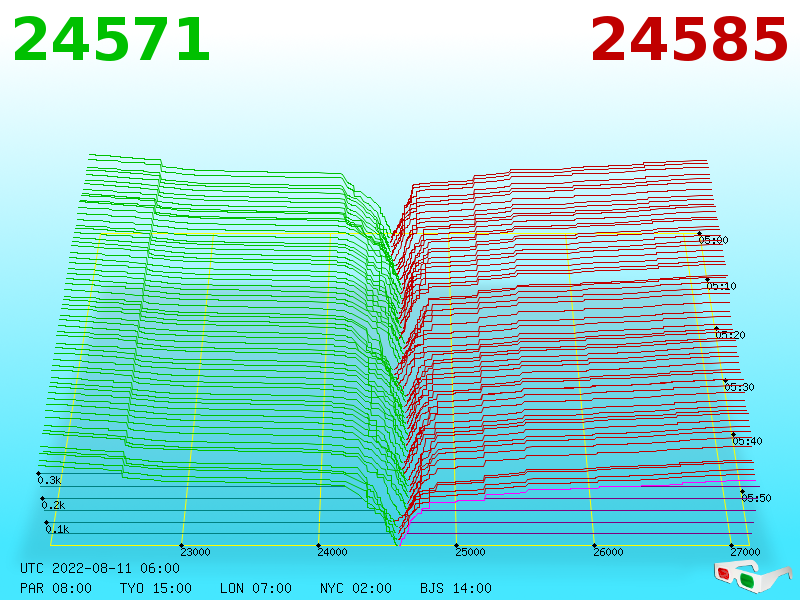This screenshot has height=600, width=800.
Task: Click the 05:20 time axis marker
Action: [731, 335]
